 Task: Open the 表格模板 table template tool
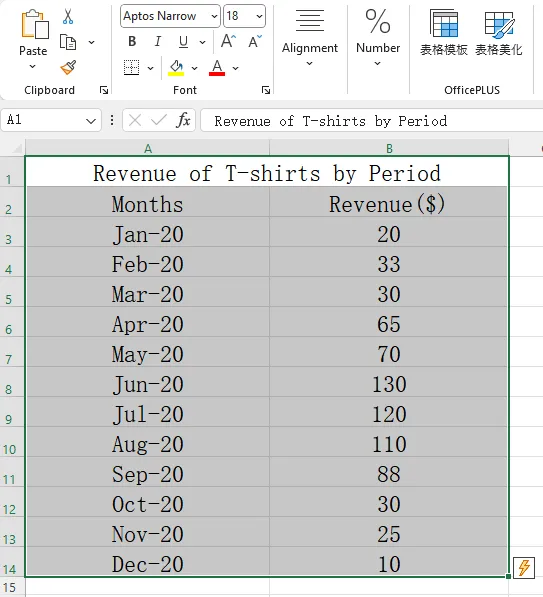tap(444, 33)
